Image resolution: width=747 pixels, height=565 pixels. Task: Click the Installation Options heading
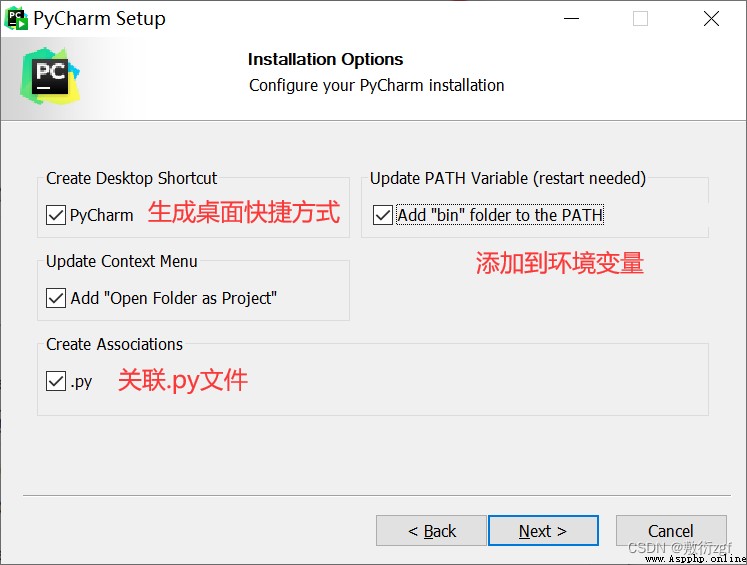pyautogui.click(x=325, y=60)
